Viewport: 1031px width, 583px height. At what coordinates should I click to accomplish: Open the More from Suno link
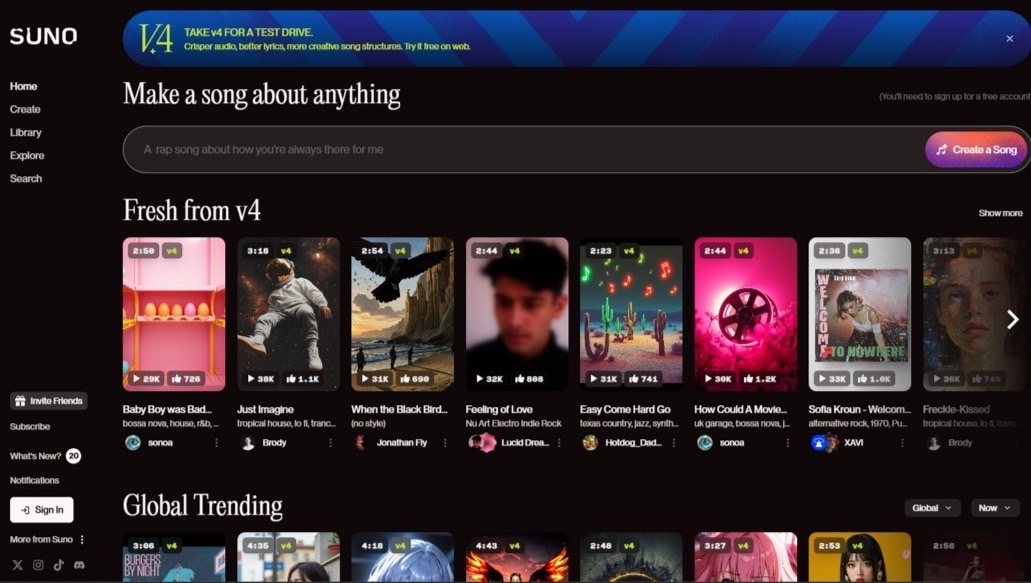(41, 540)
